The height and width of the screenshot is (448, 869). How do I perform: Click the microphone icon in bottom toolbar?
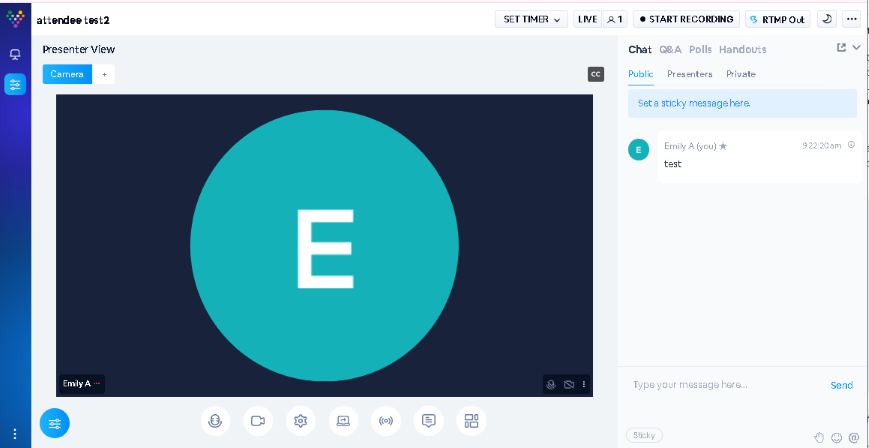(215, 421)
